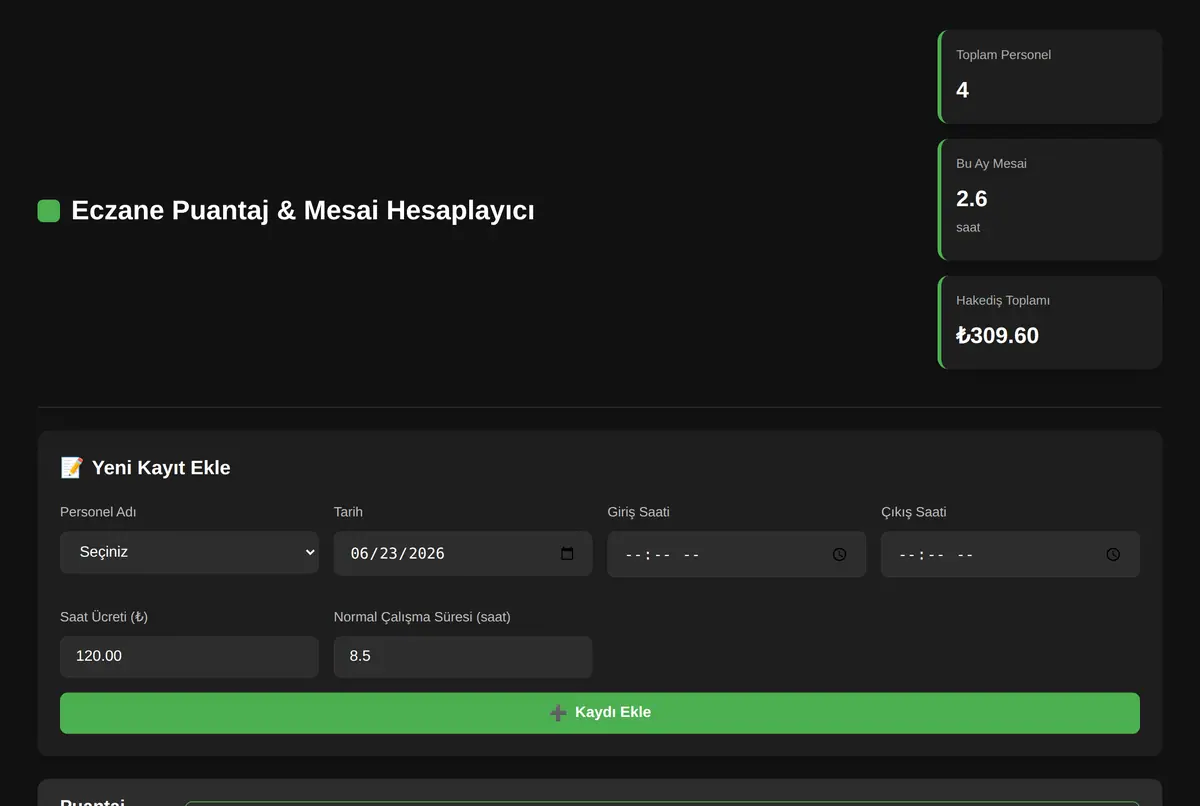
Task: Click the Tarih date field
Action: 463,553
